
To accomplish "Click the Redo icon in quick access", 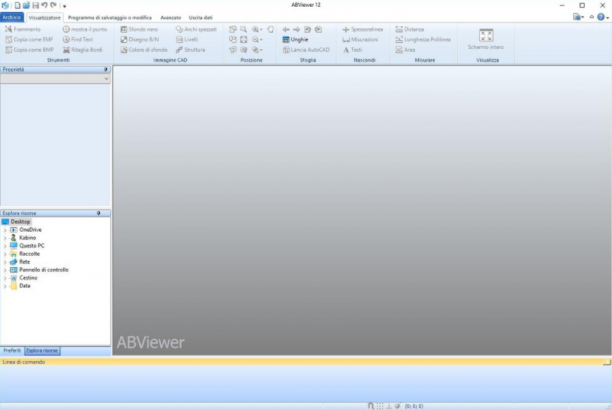I will pyautogui.click(x=53, y=5).
